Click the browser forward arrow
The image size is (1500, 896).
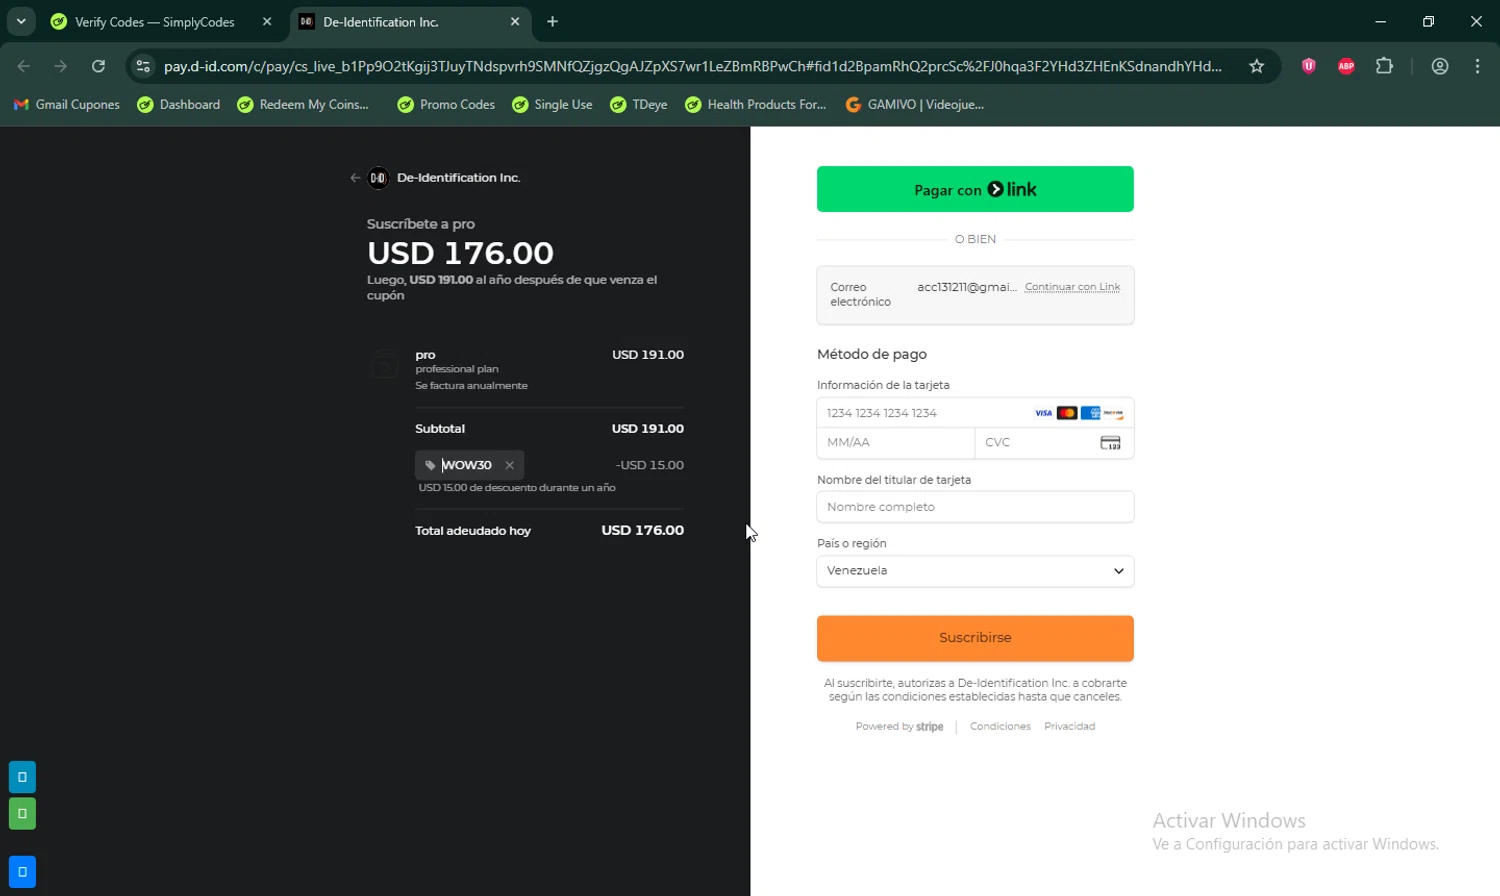point(61,66)
